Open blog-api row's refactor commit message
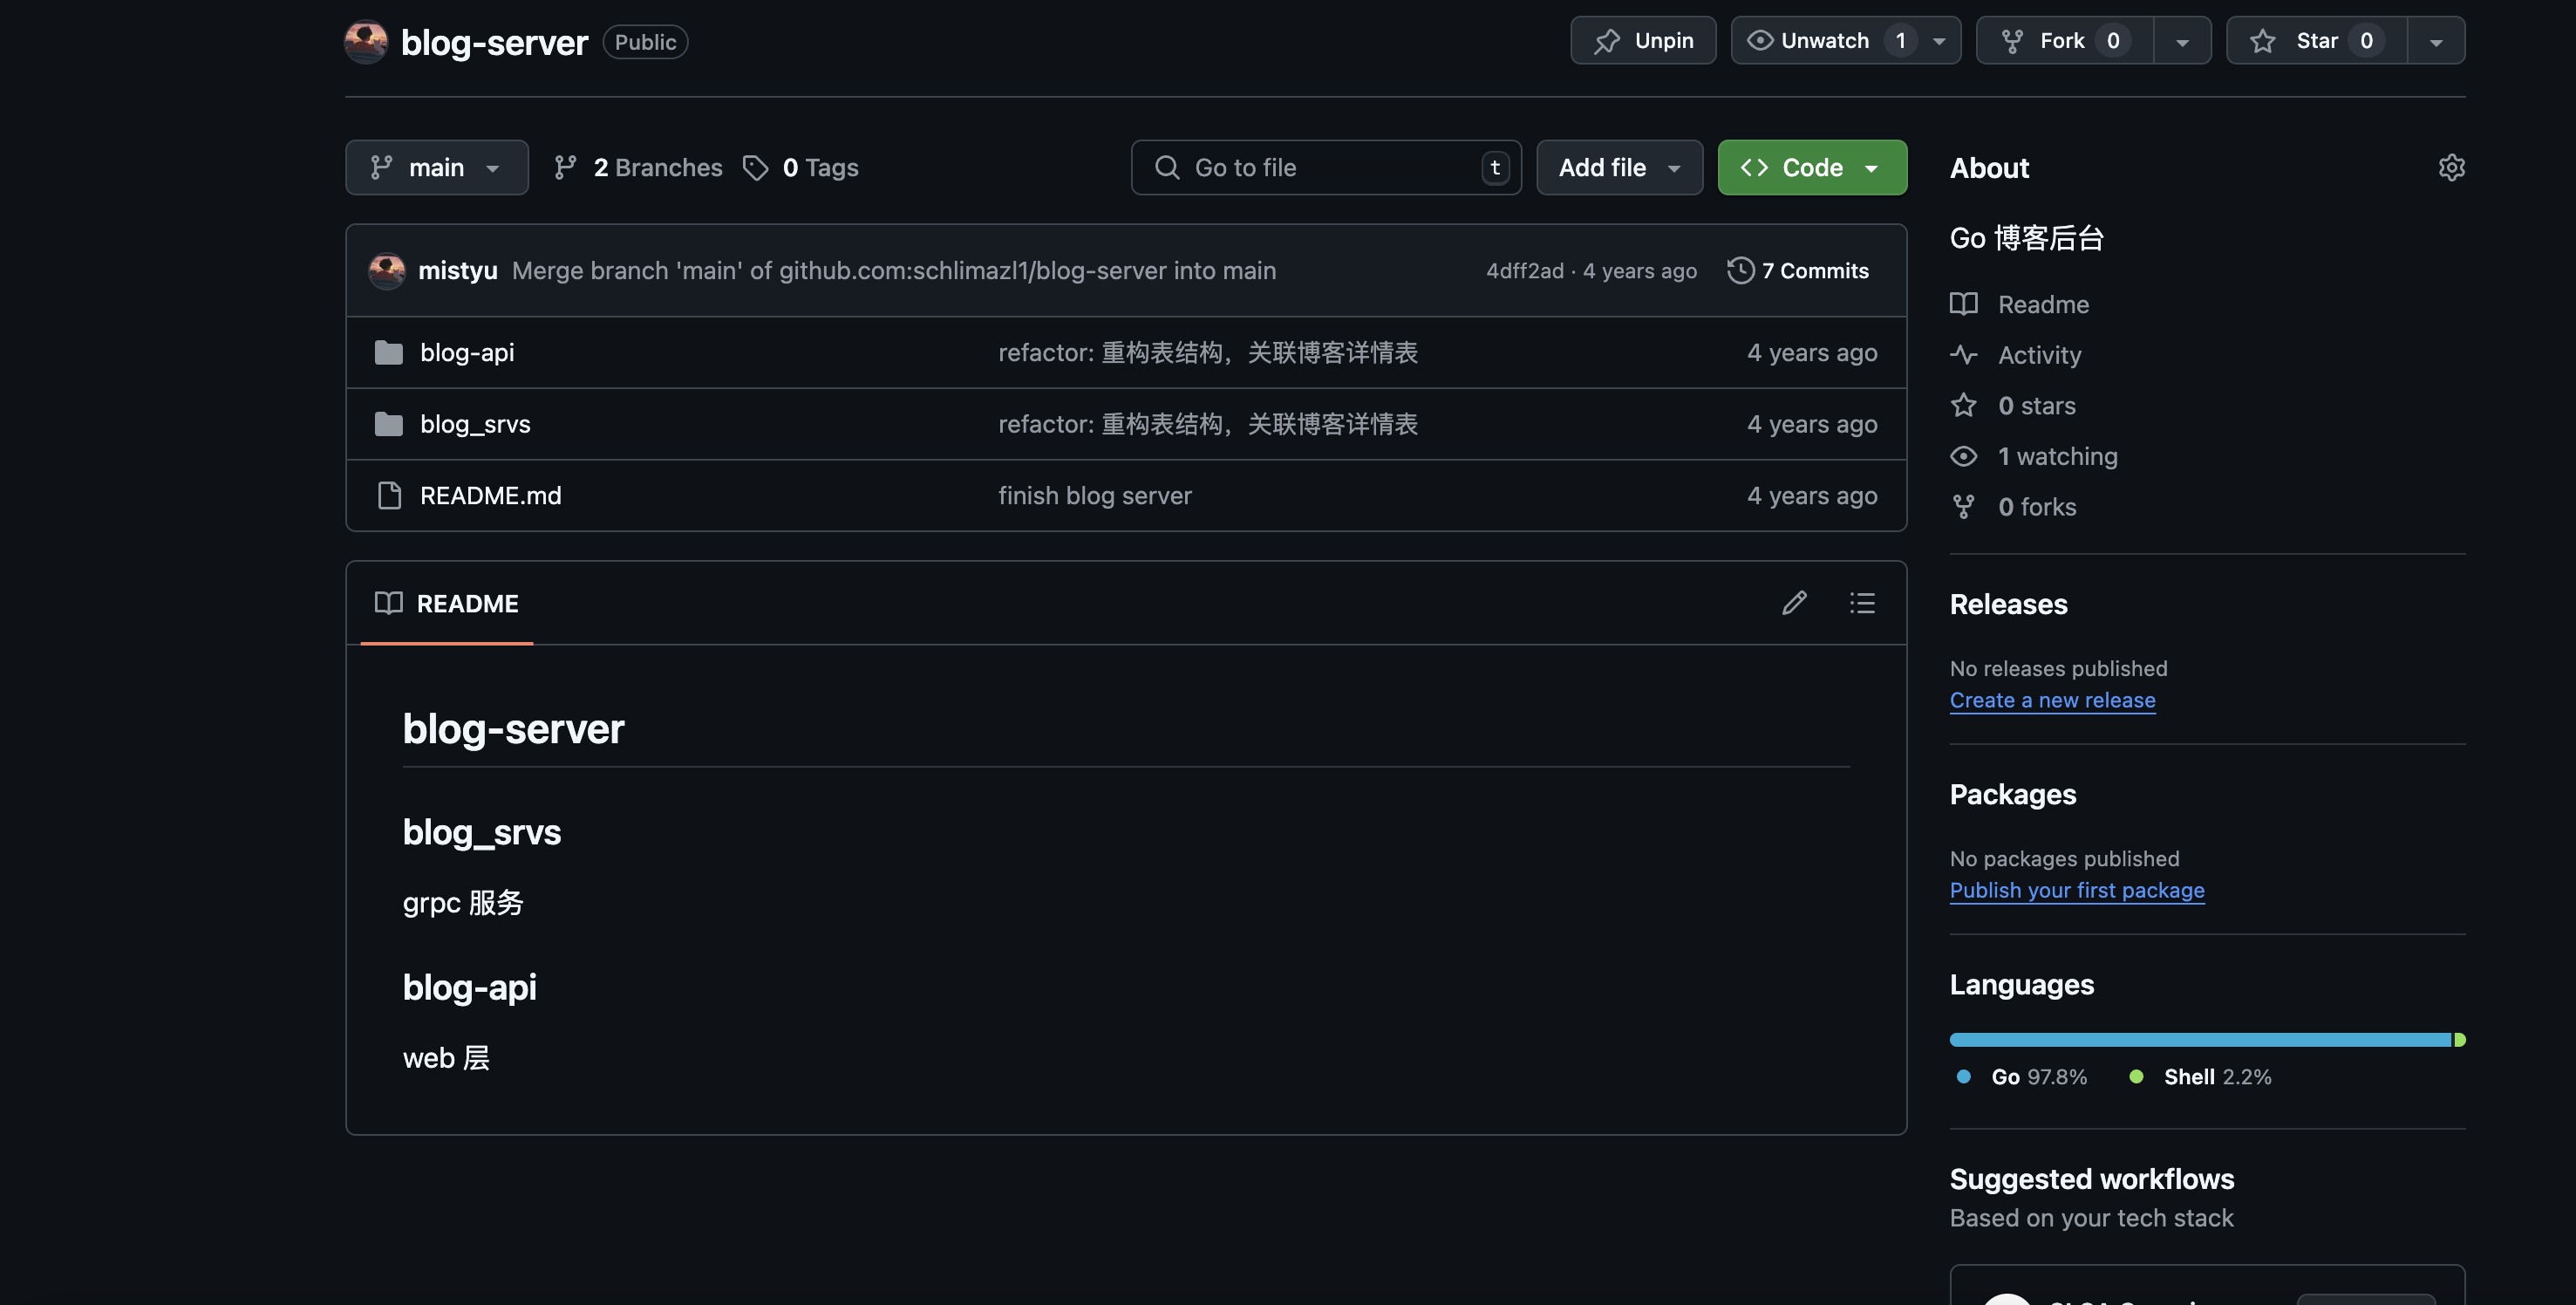Image resolution: width=2576 pixels, height=1305 pixels. pyautogui.click(x=1208, y=352)
